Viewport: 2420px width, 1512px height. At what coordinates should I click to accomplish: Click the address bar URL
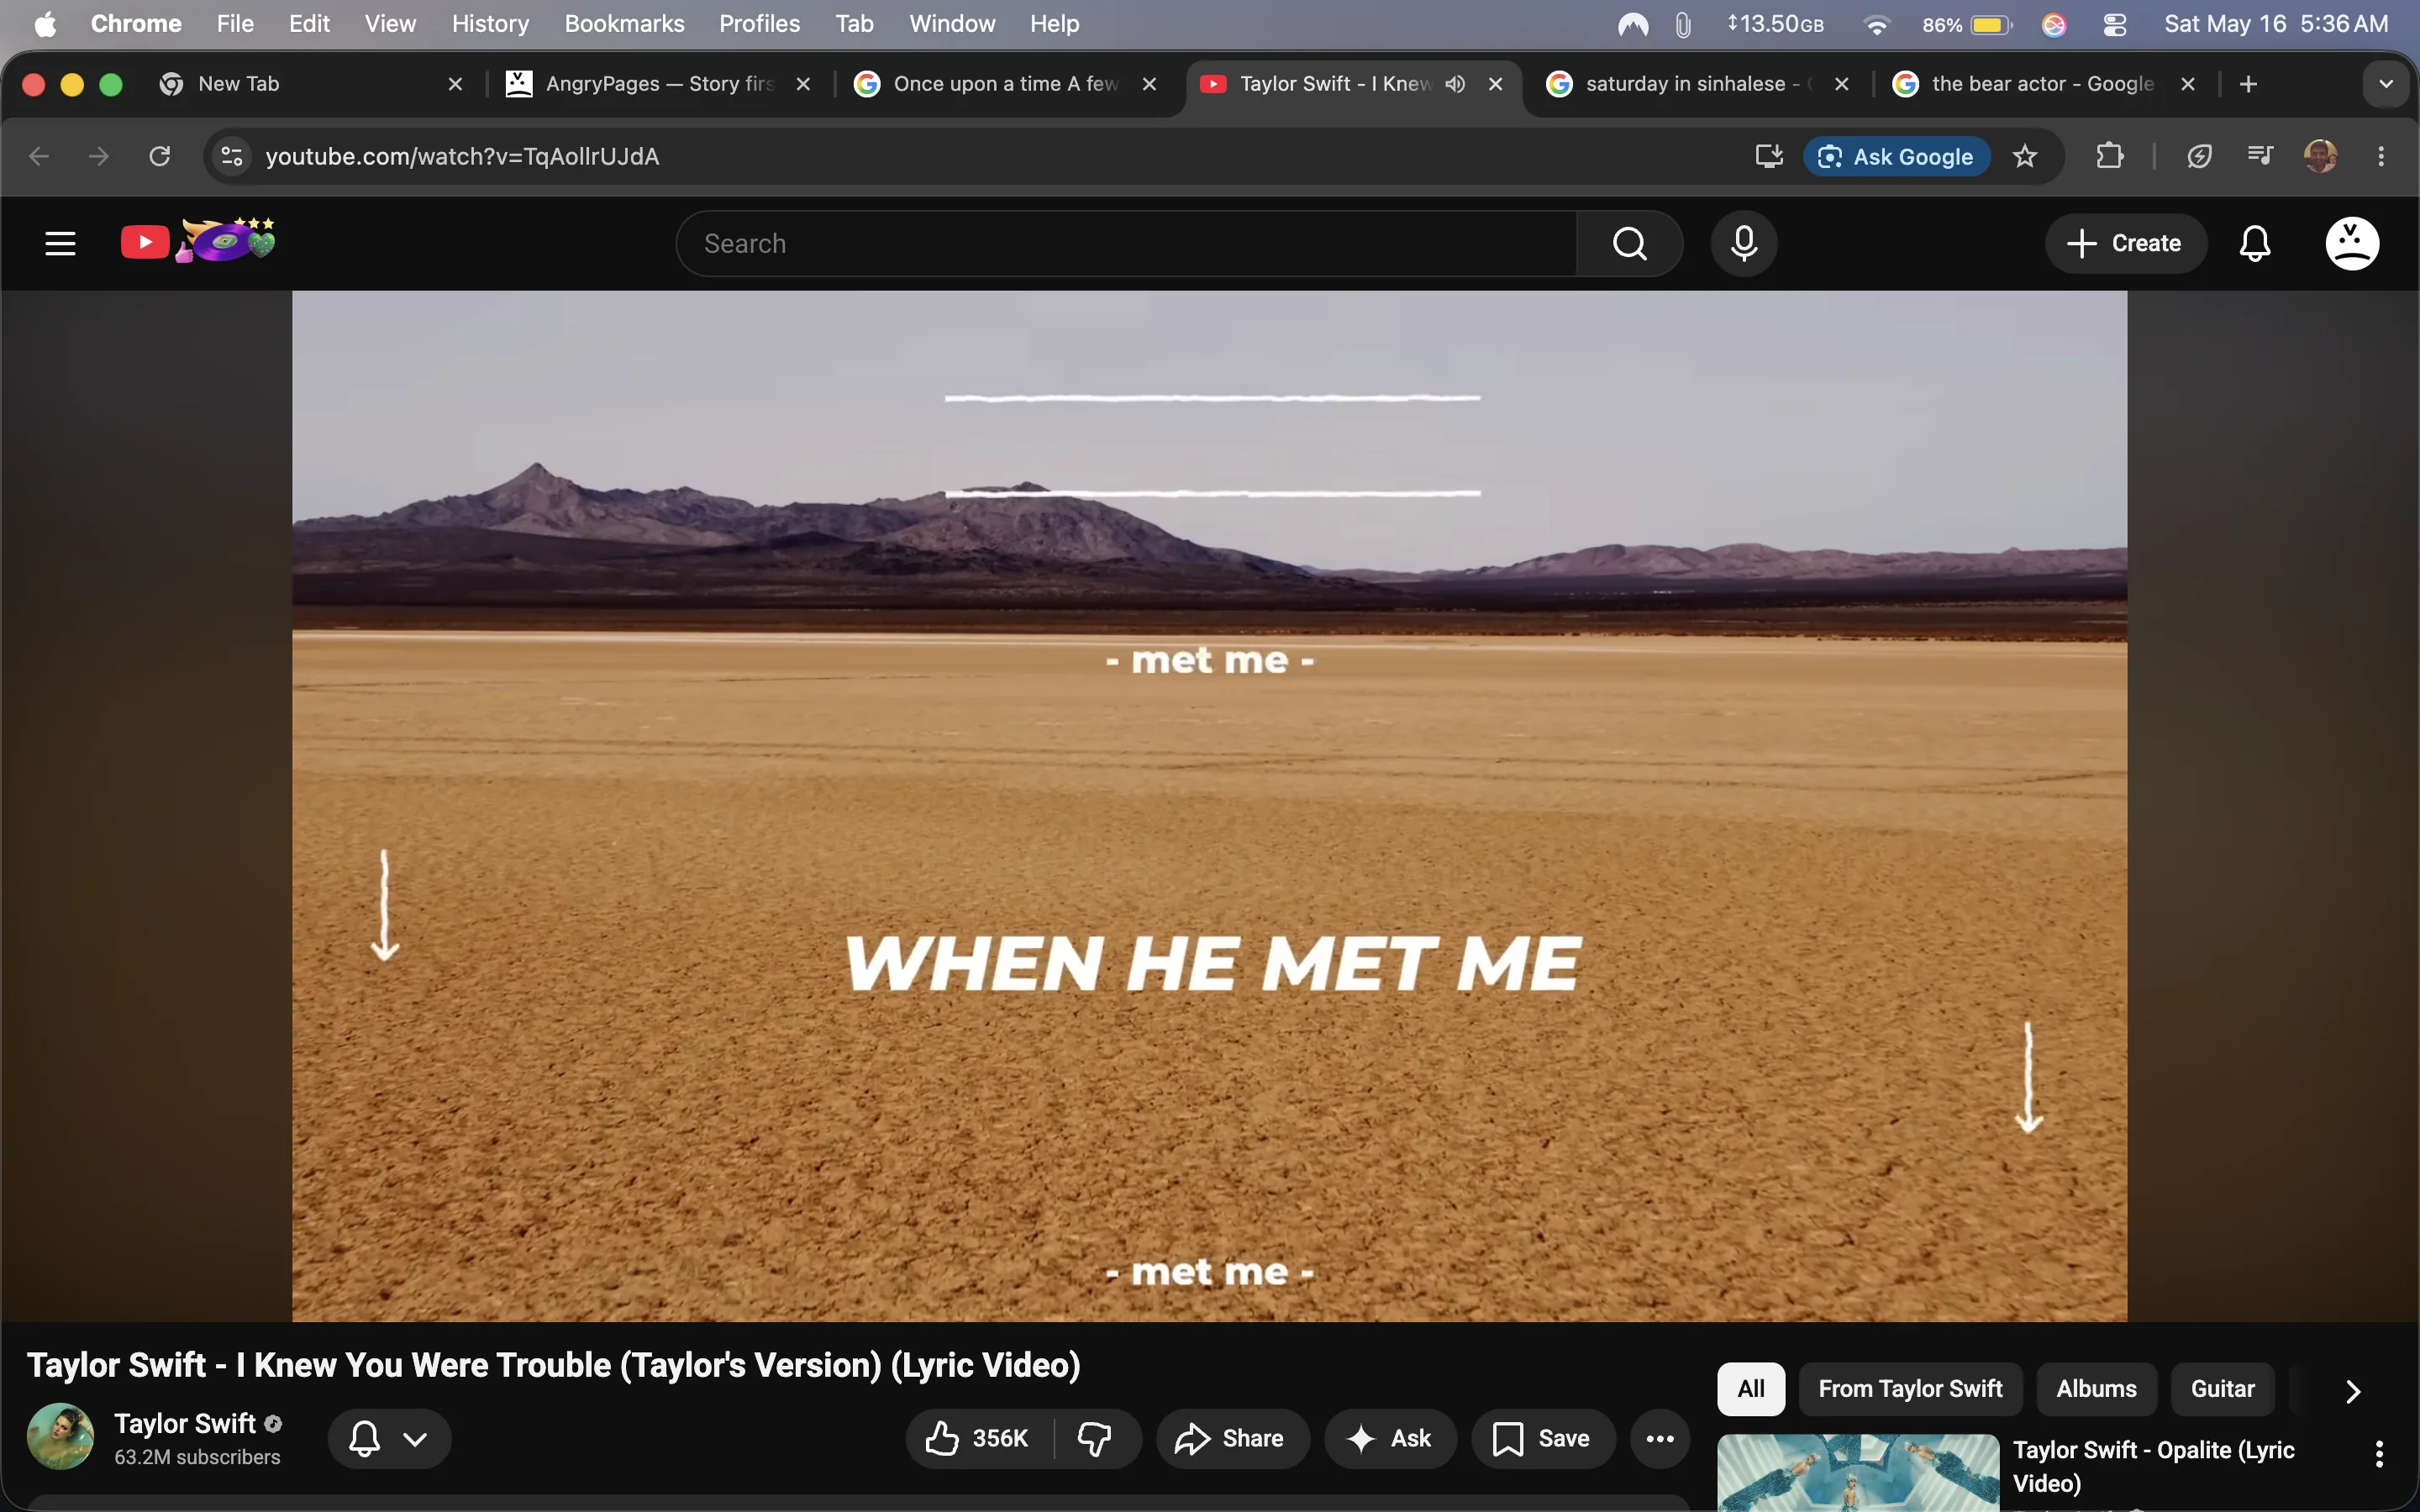pyautogui.click(x=462, y=156)
